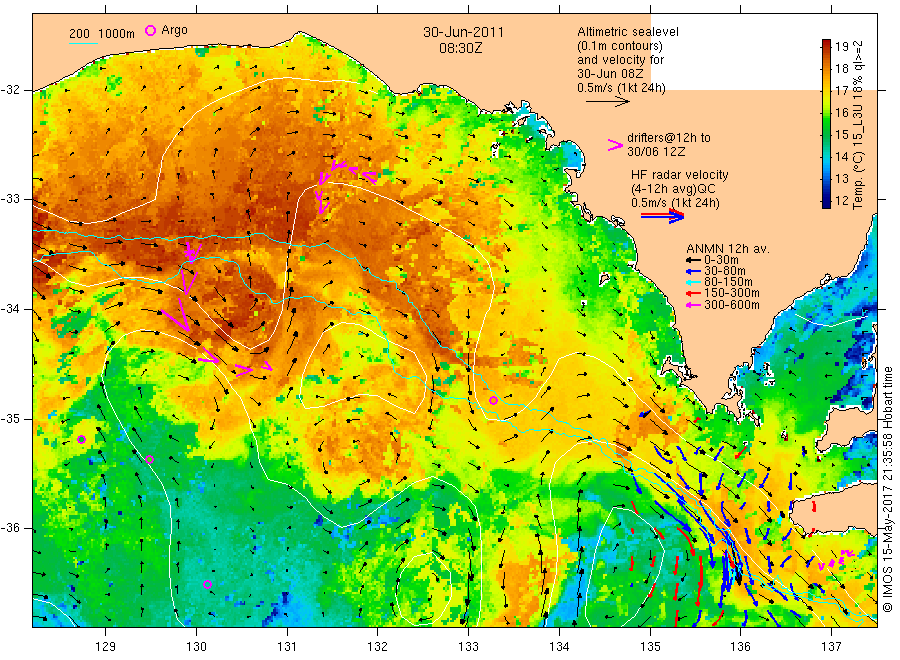Click the '08:30Z' time label
Image resolution: width=900 pixels, height=660 pixels.
pos(460,48)
